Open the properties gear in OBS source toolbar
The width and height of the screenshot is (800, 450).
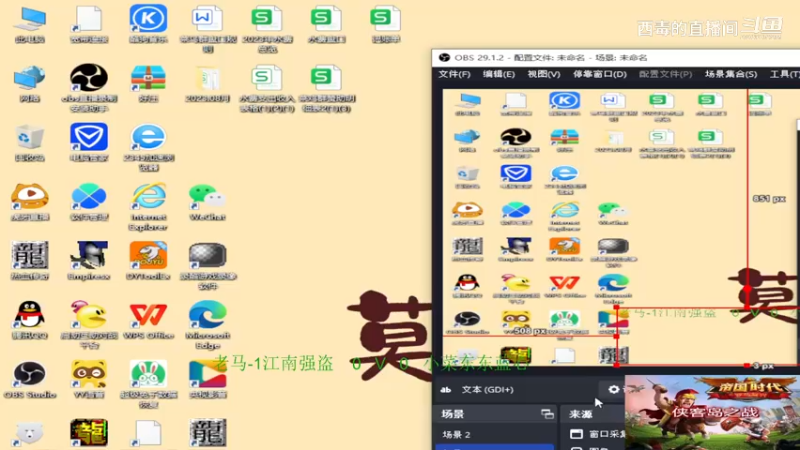[x=614, y=389]
